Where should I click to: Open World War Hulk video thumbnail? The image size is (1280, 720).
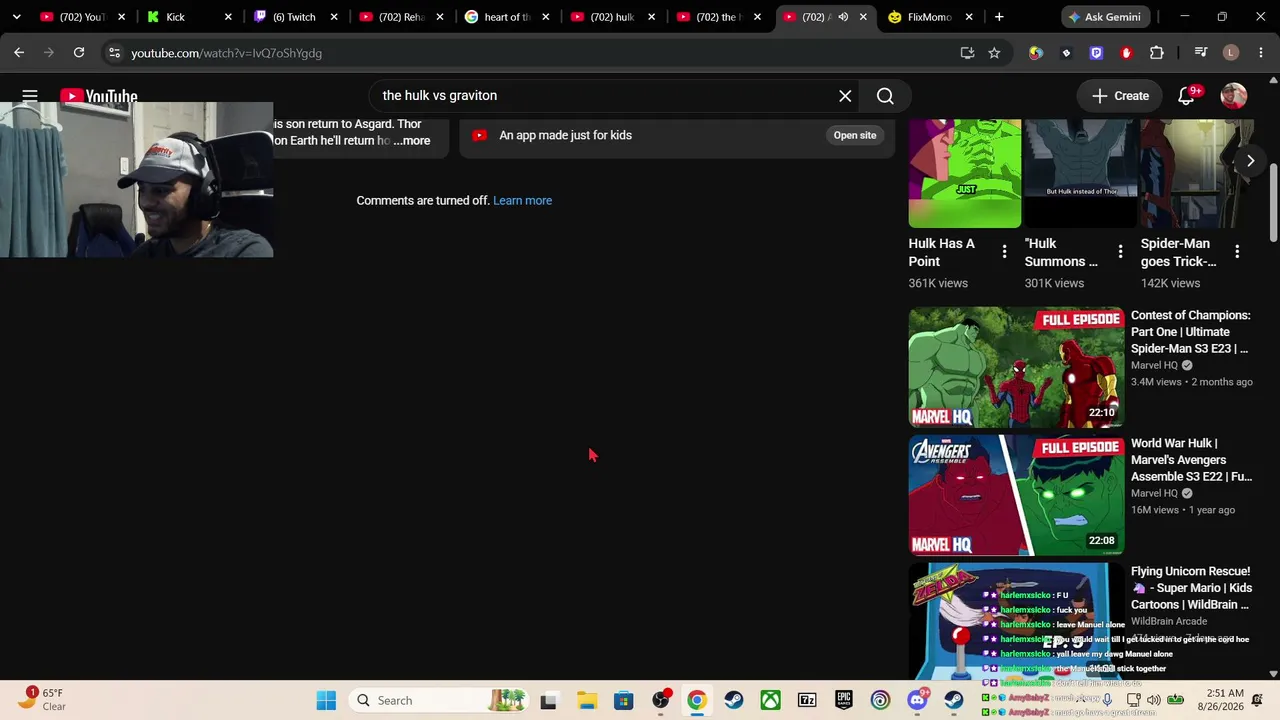coord(1016,495)
